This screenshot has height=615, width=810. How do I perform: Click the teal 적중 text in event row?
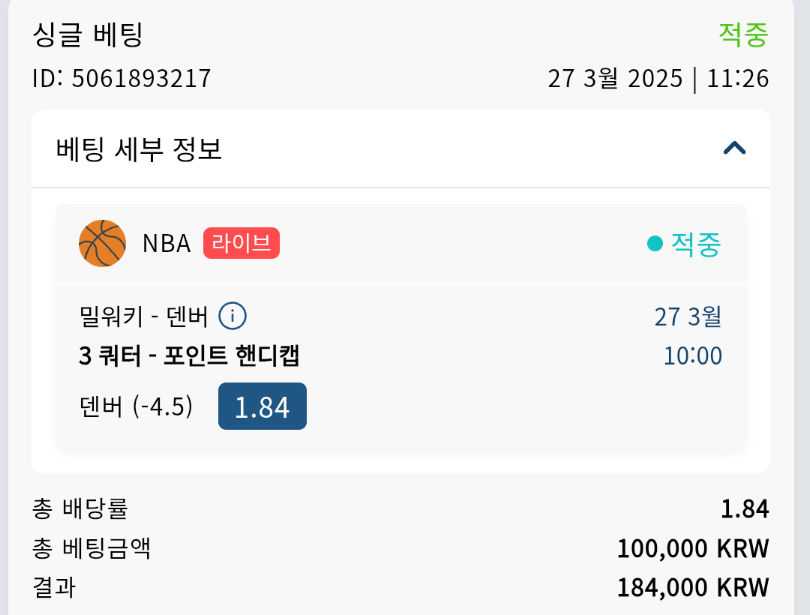(x=695, y=243)
